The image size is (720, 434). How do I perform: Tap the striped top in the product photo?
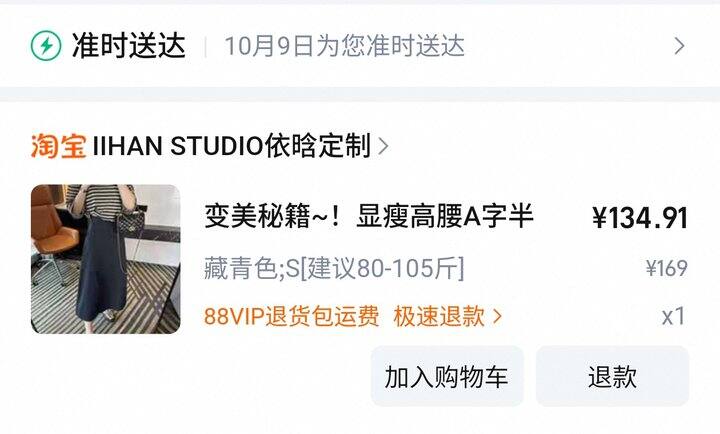click(103, 202)
